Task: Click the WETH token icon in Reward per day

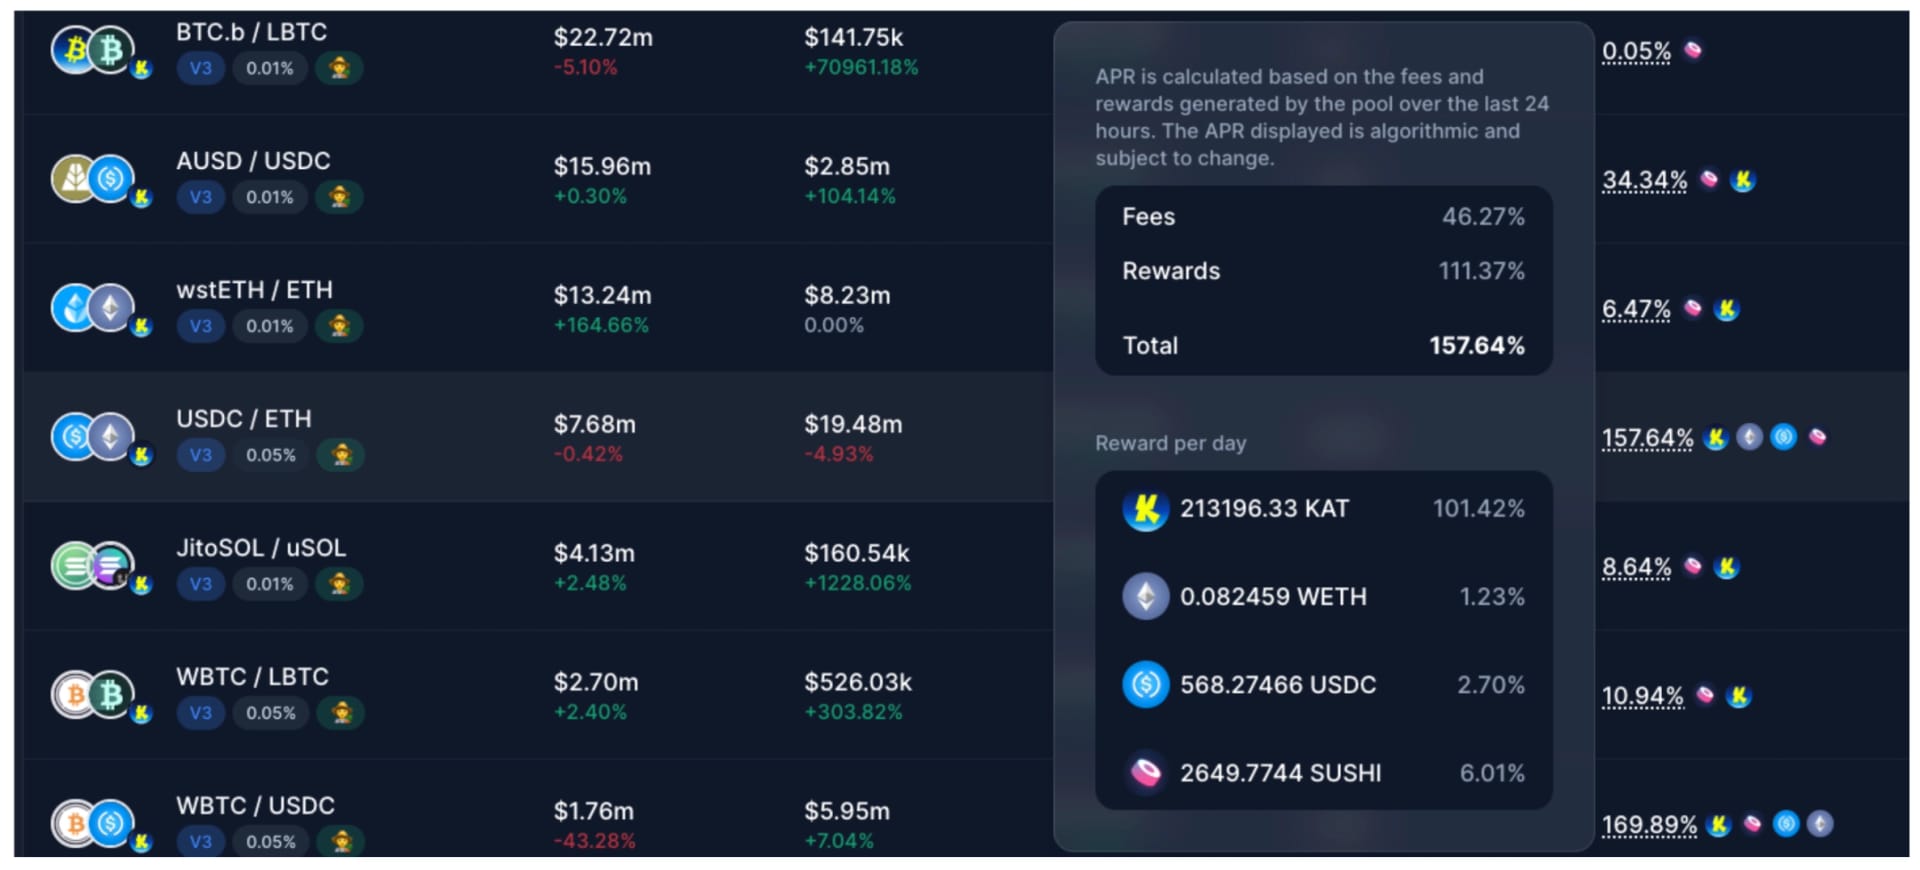Action: [x=1146, y=597]
